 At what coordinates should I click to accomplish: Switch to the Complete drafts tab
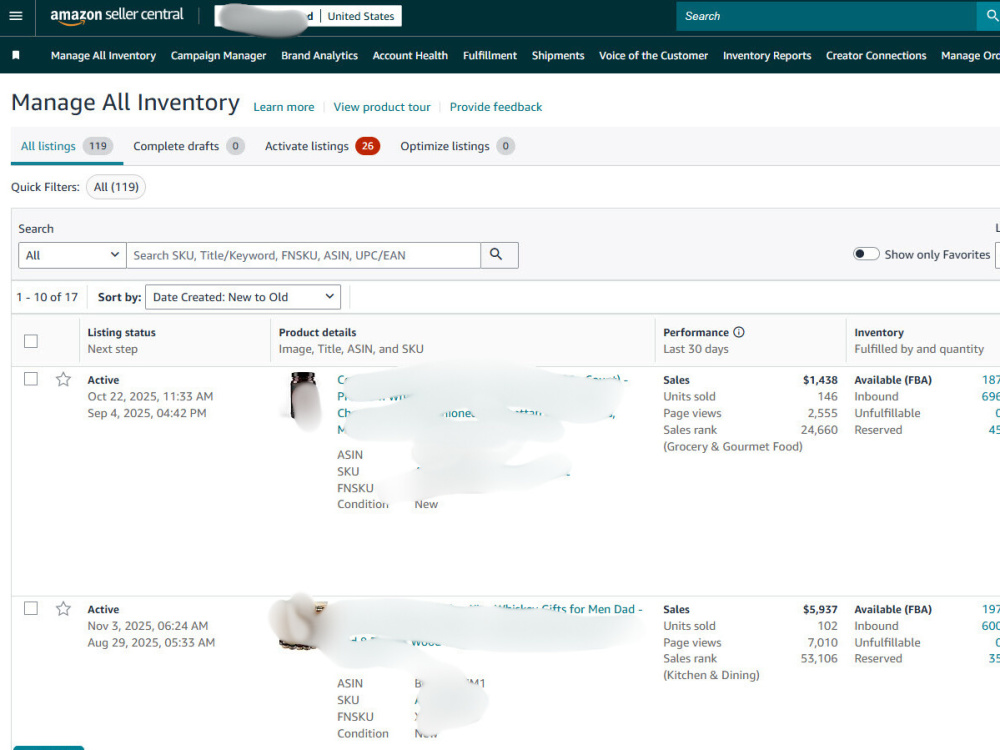[188, 146]
